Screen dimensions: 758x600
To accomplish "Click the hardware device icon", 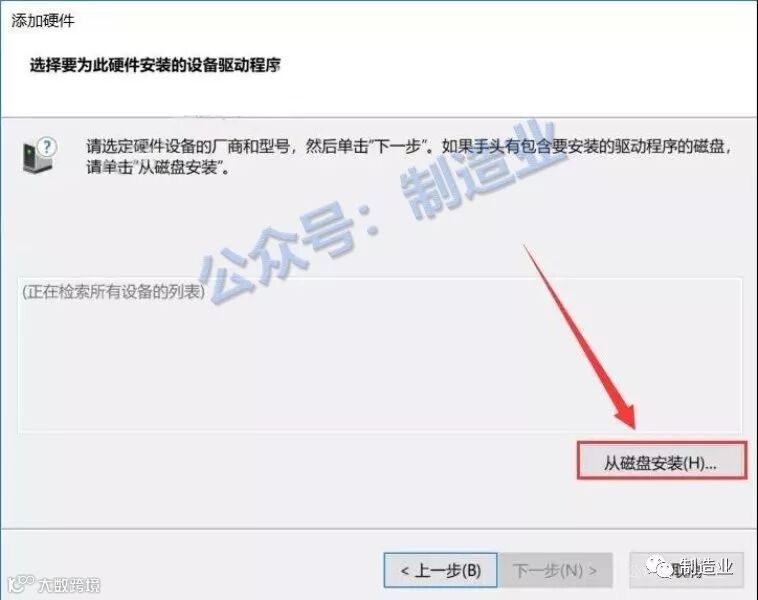I will click(x=37, y=158).
